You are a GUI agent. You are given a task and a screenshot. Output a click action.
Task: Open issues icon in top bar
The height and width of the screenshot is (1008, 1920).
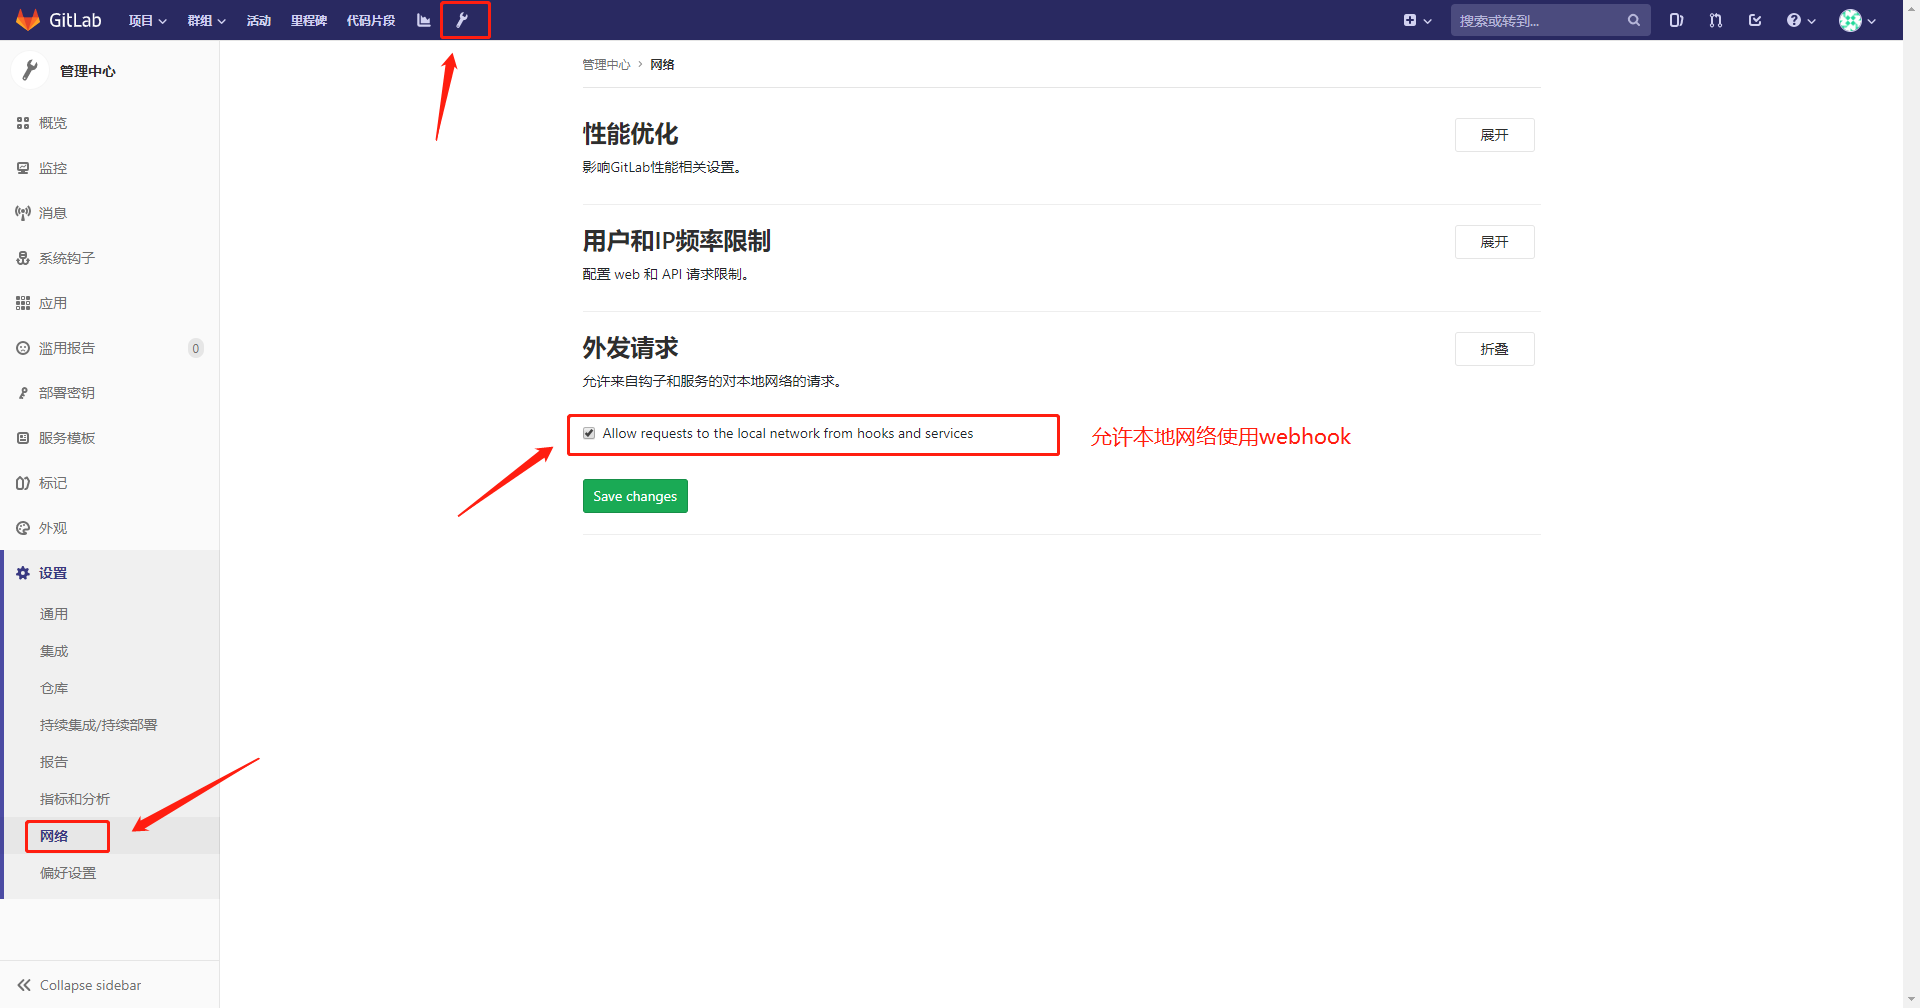(x=1676, y=20)
